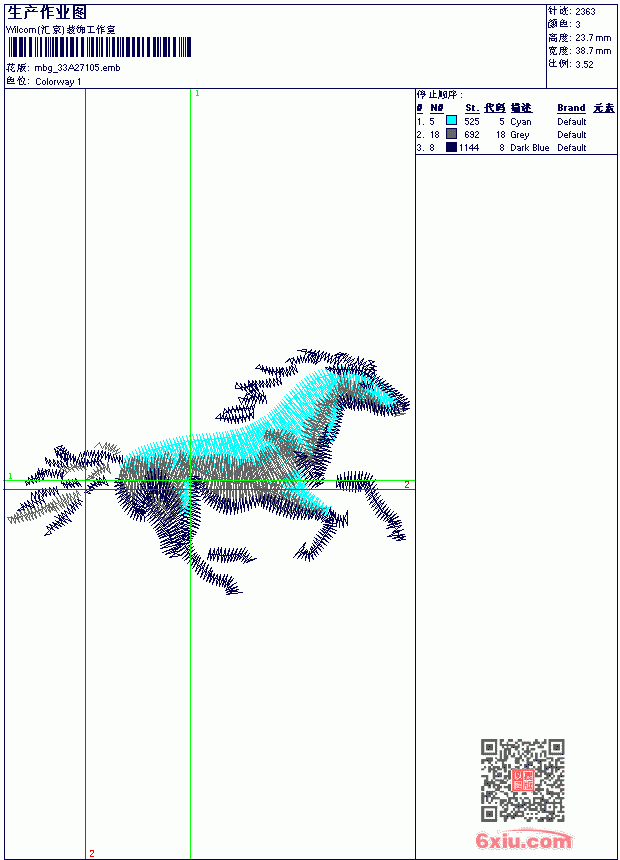Click the Dark Blue color swatch
The width and height of the screenshot is (620, 860).
[451, 147]
